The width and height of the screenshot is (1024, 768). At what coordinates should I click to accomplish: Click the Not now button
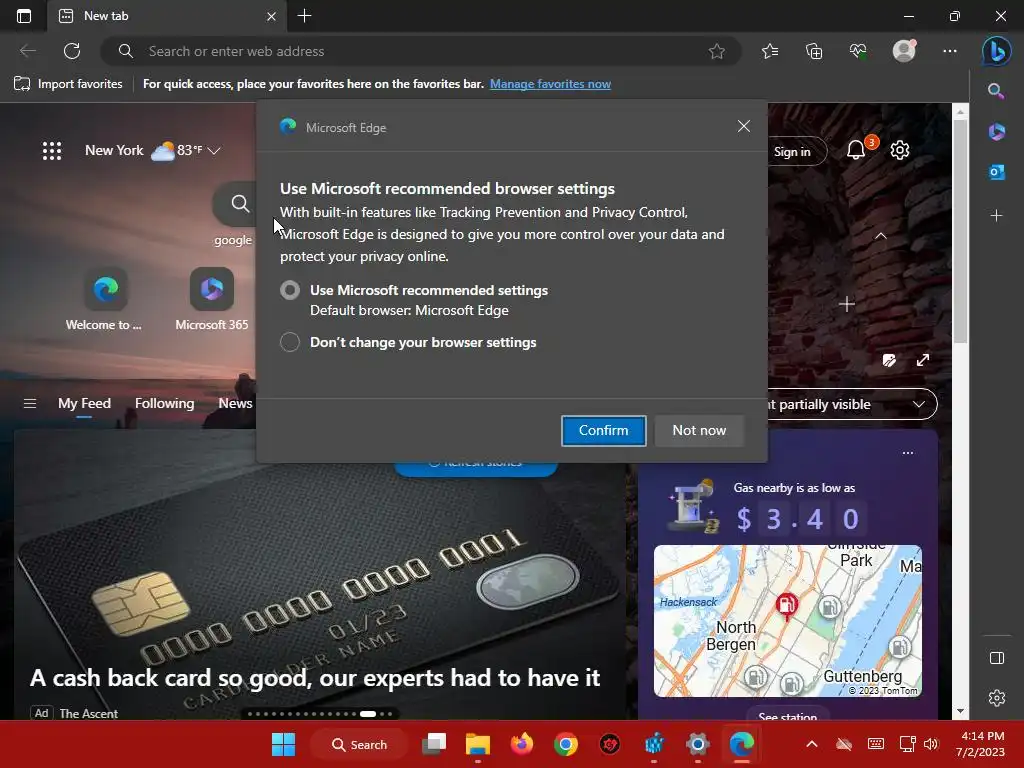[x=699, y=430]
